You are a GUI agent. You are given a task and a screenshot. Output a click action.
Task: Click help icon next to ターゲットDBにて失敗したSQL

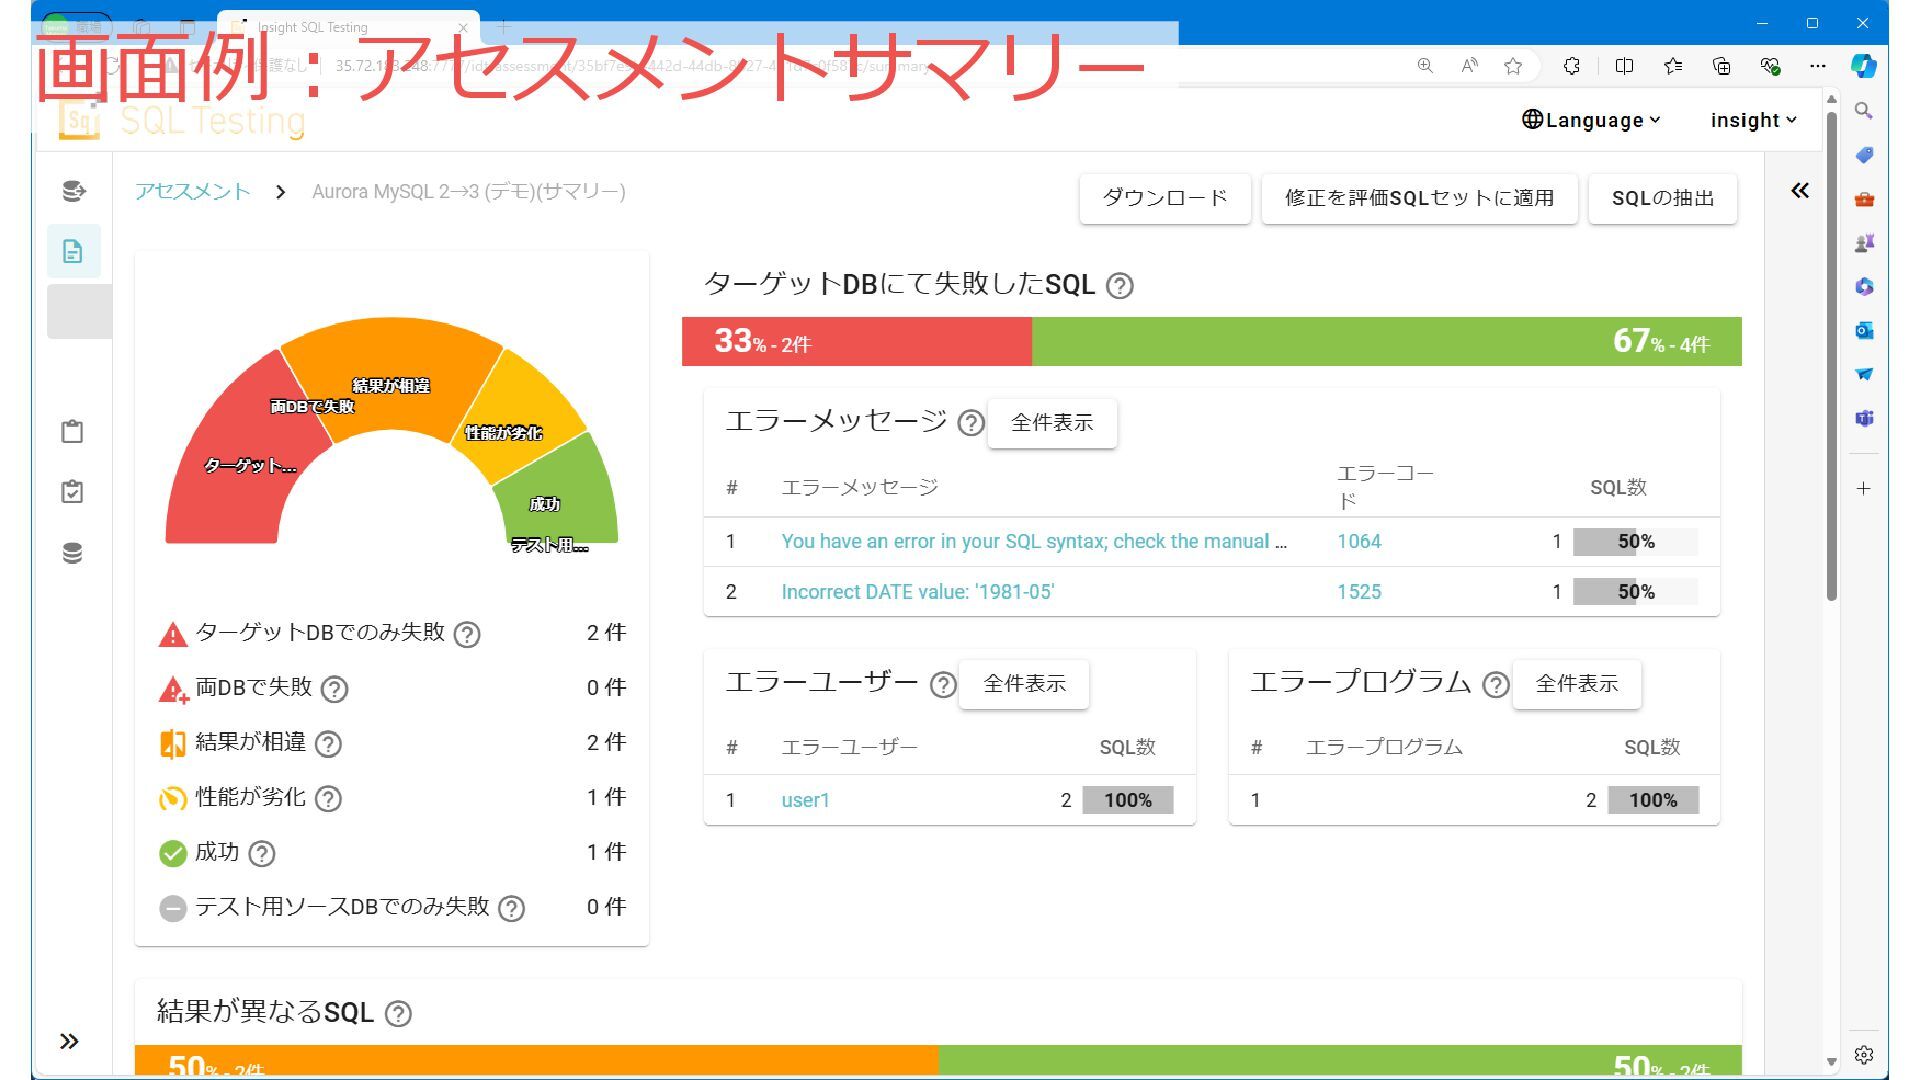point(1120,286)
